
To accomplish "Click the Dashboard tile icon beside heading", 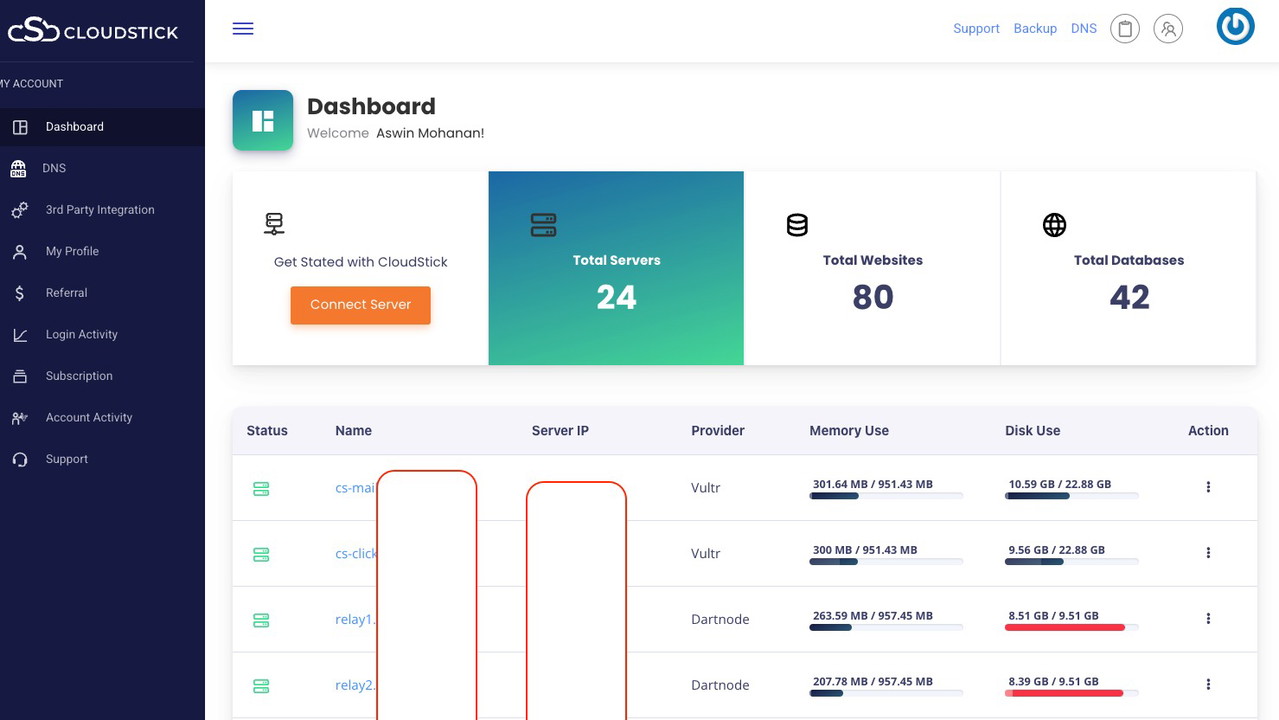I will click(x=263, y=121).
